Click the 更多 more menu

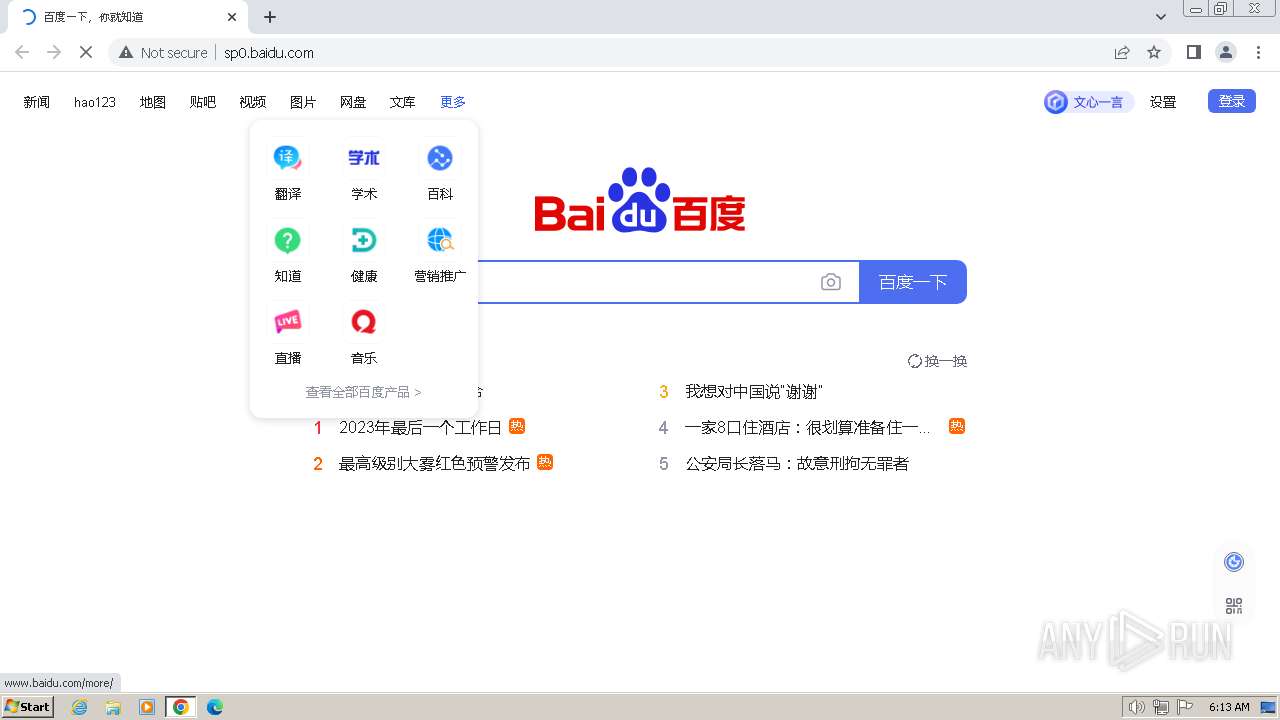click(x=453, y=102)
